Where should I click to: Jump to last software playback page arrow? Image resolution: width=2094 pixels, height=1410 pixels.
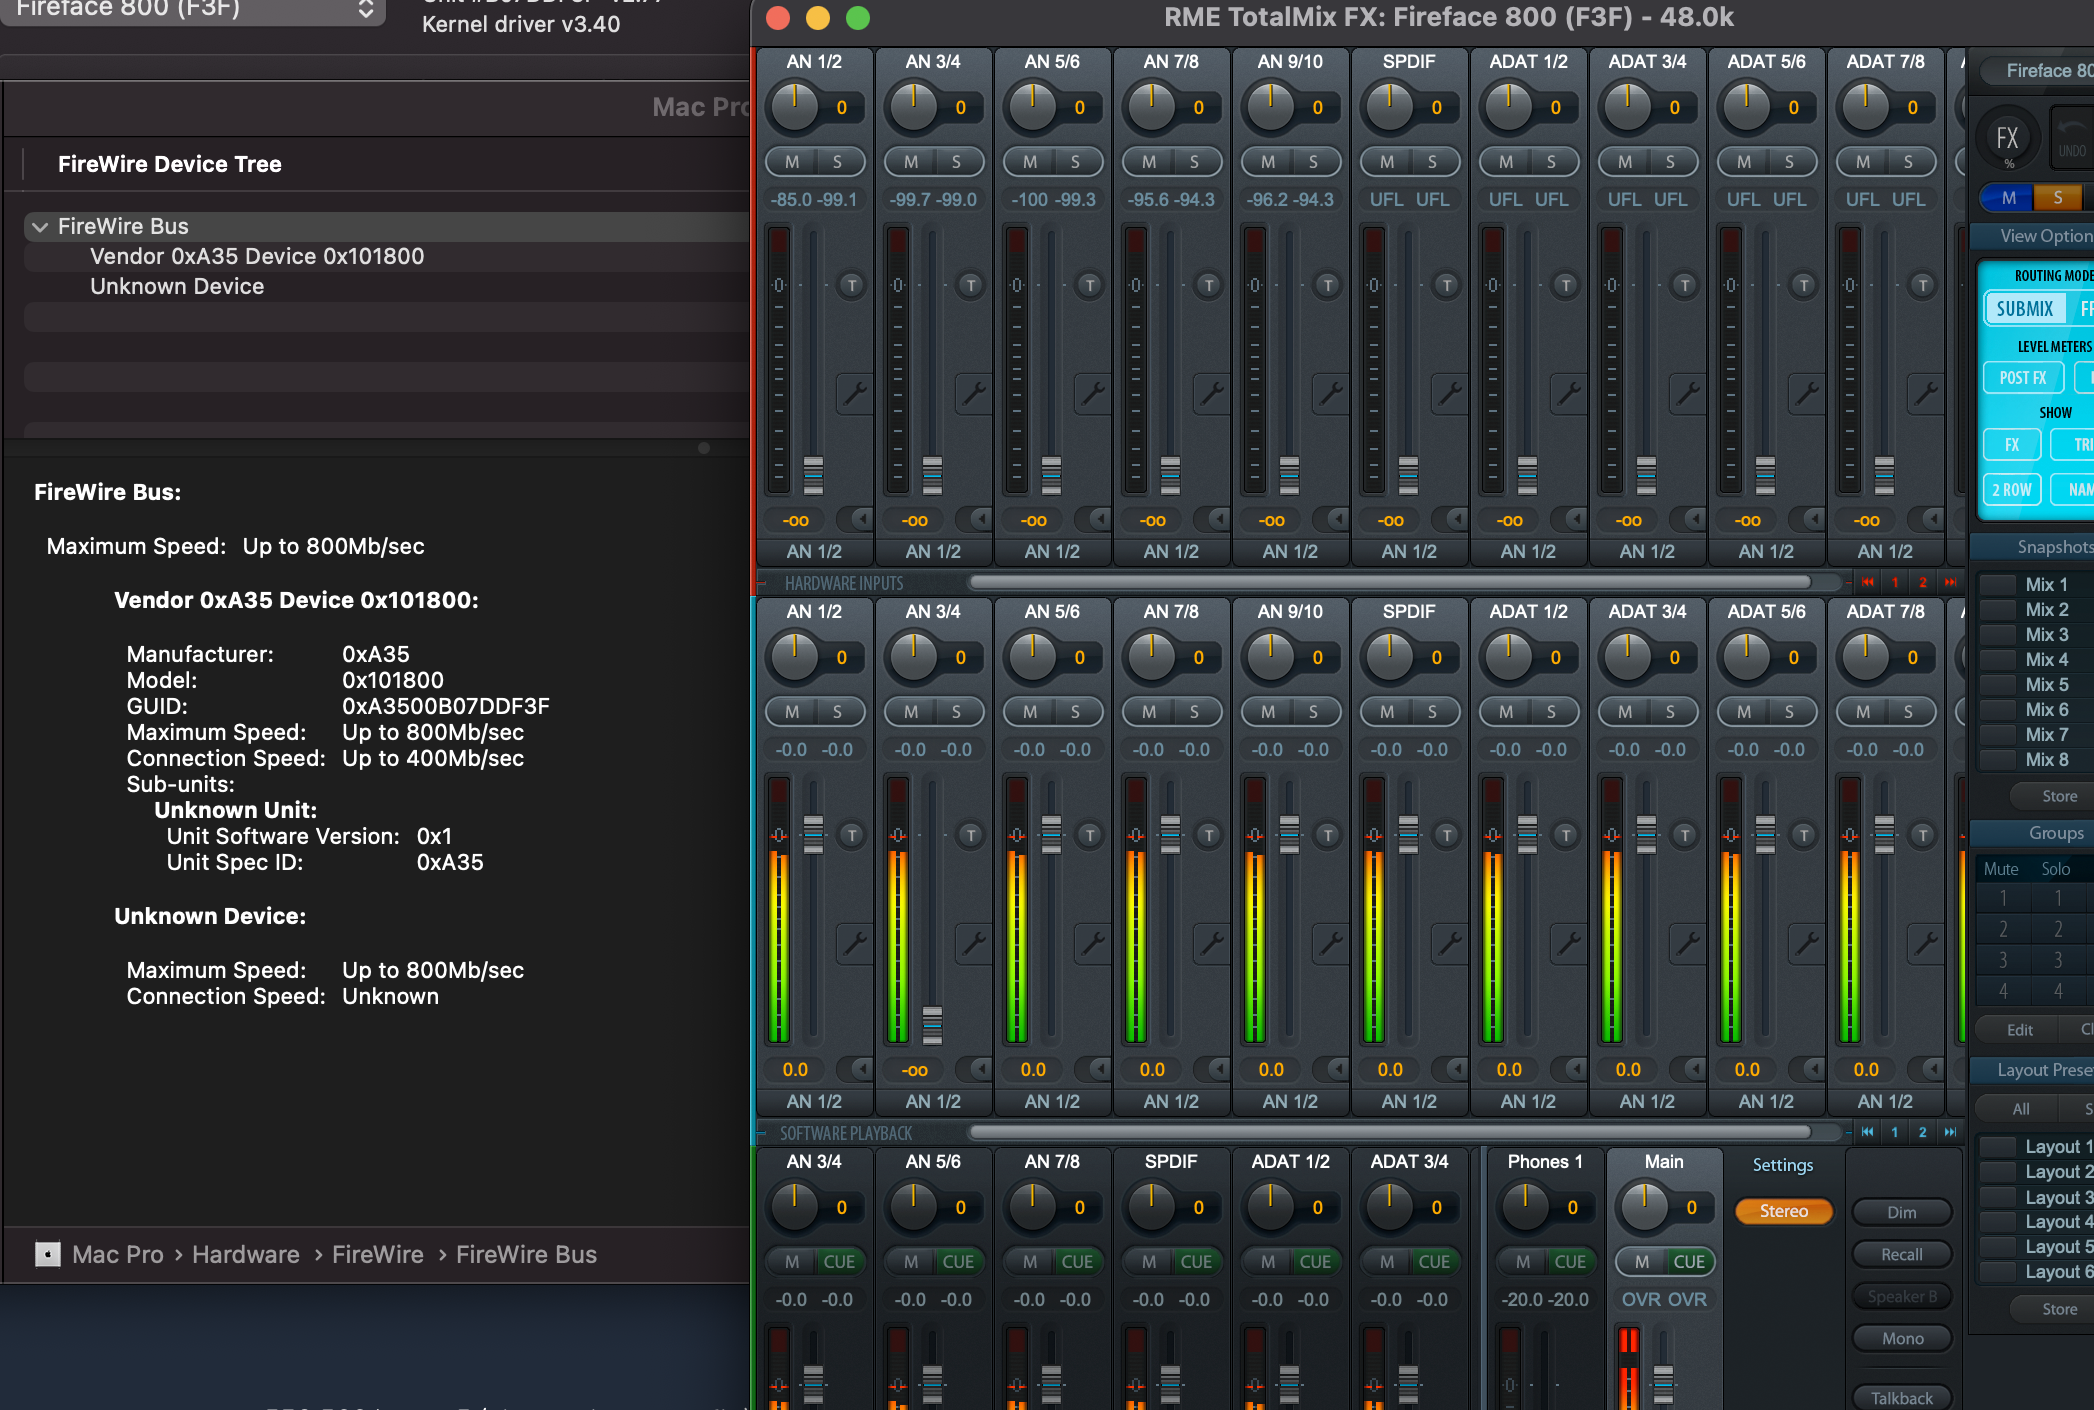click(1949, 1132)
